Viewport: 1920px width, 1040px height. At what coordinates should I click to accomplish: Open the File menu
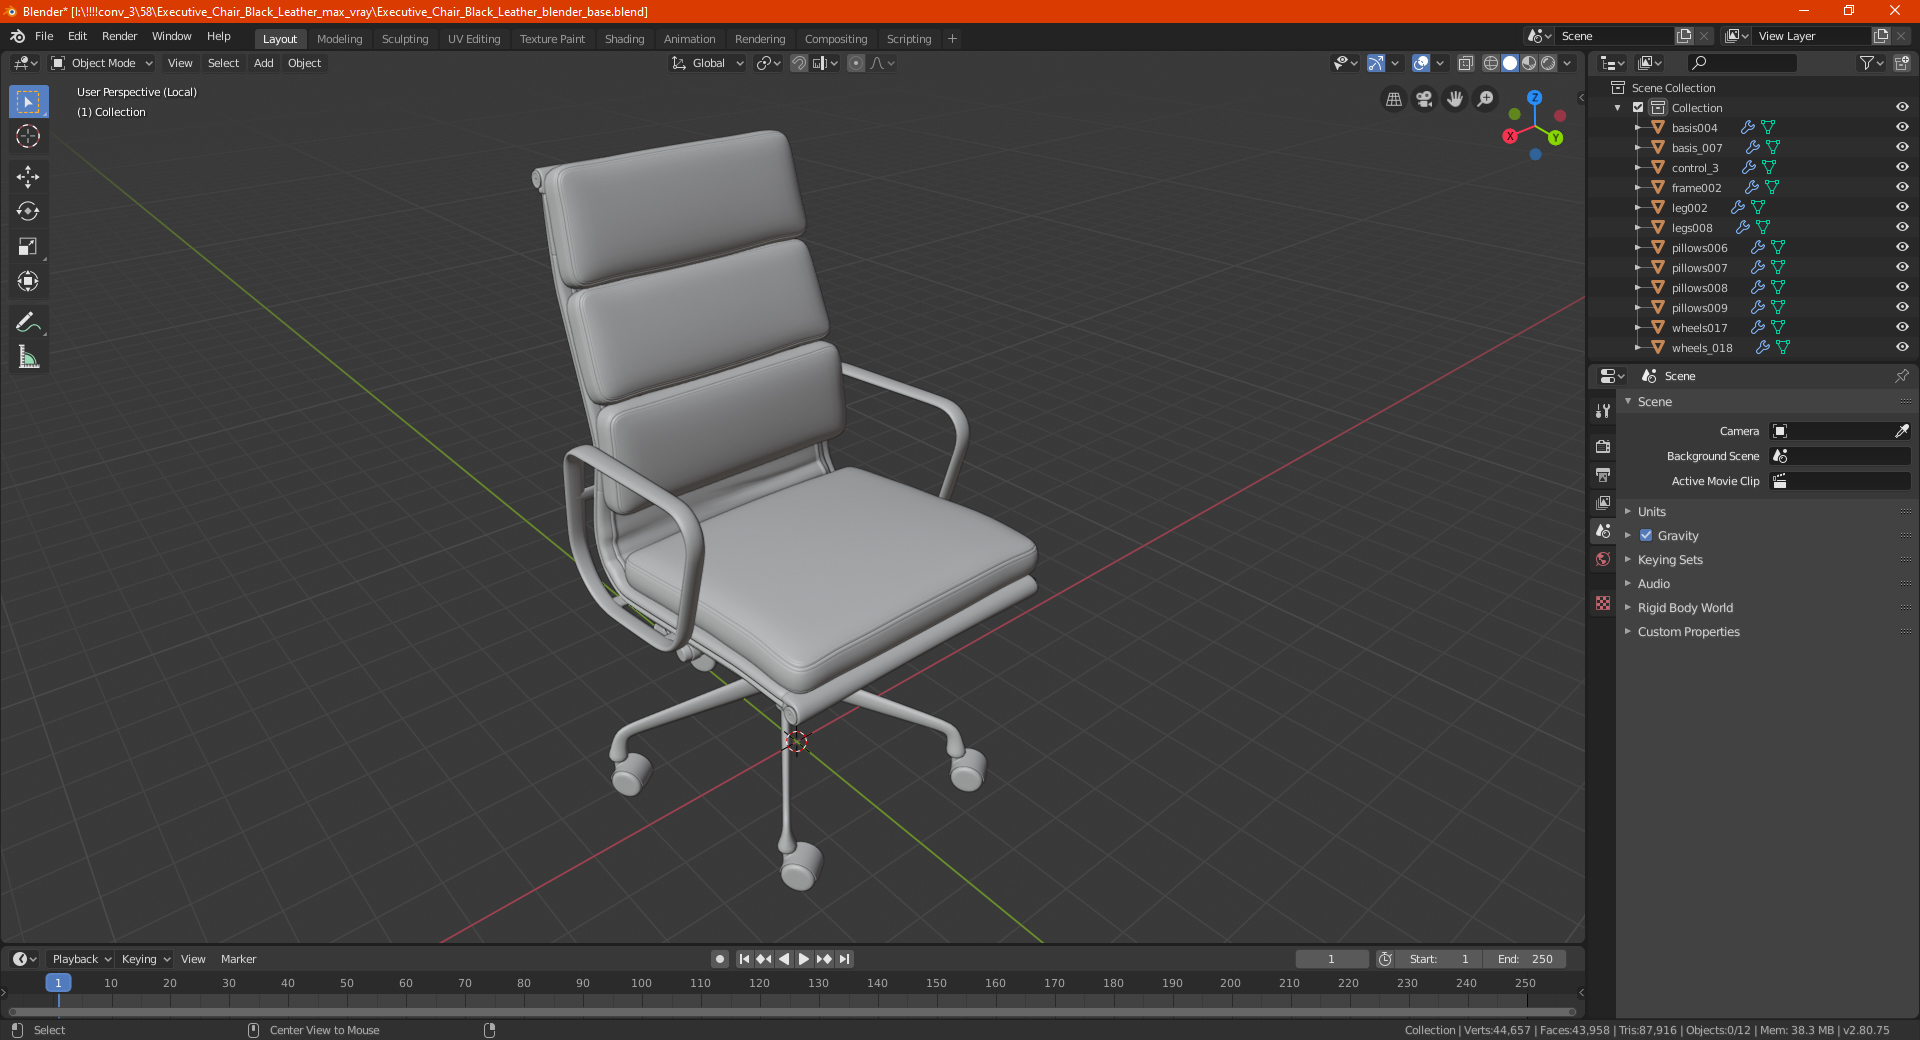(x=44, y=36)
